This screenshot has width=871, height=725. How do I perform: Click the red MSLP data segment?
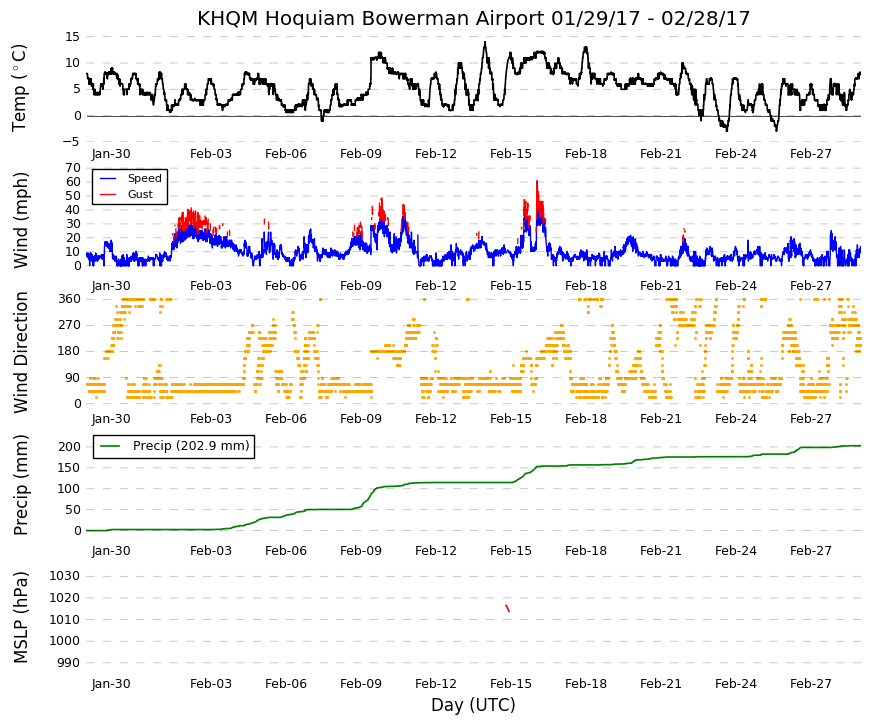coord(507,608)
